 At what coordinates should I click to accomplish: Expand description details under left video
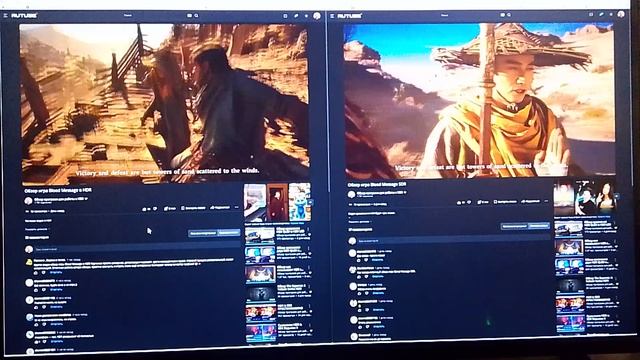[37, 229]
